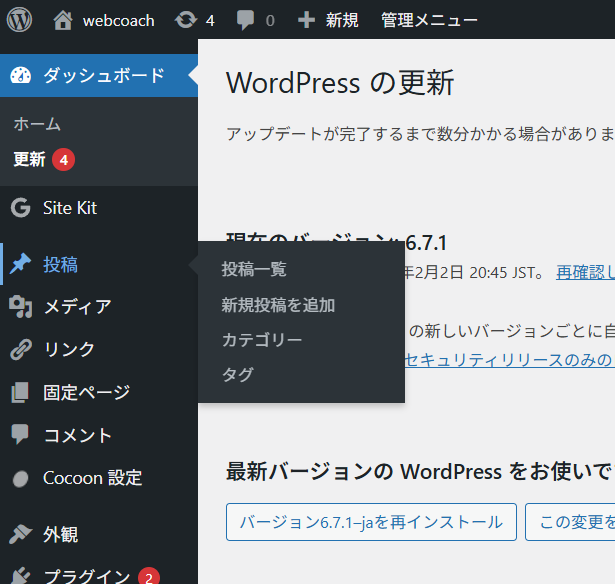This screenshot has width=615, height=584.
Task: Click the コメント speech bubble icon
Action: (20, 434)
